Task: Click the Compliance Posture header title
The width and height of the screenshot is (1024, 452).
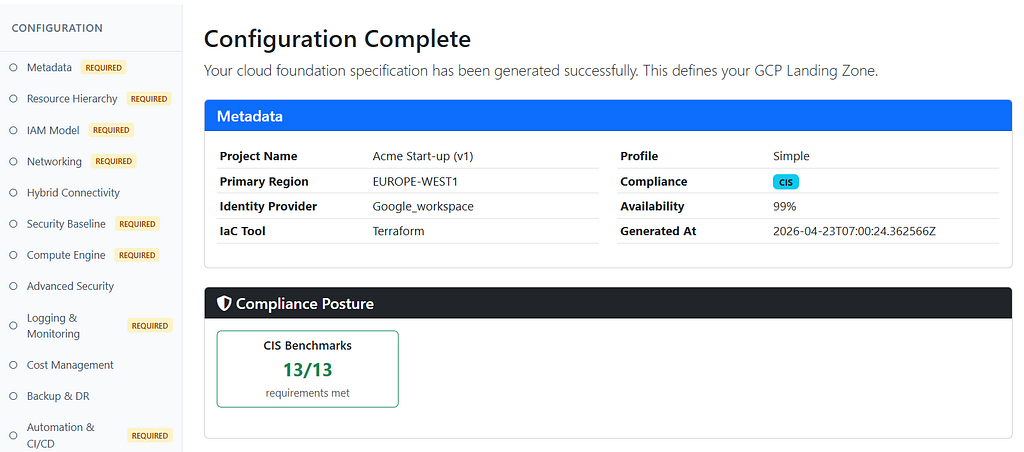Action: point(305,304)
